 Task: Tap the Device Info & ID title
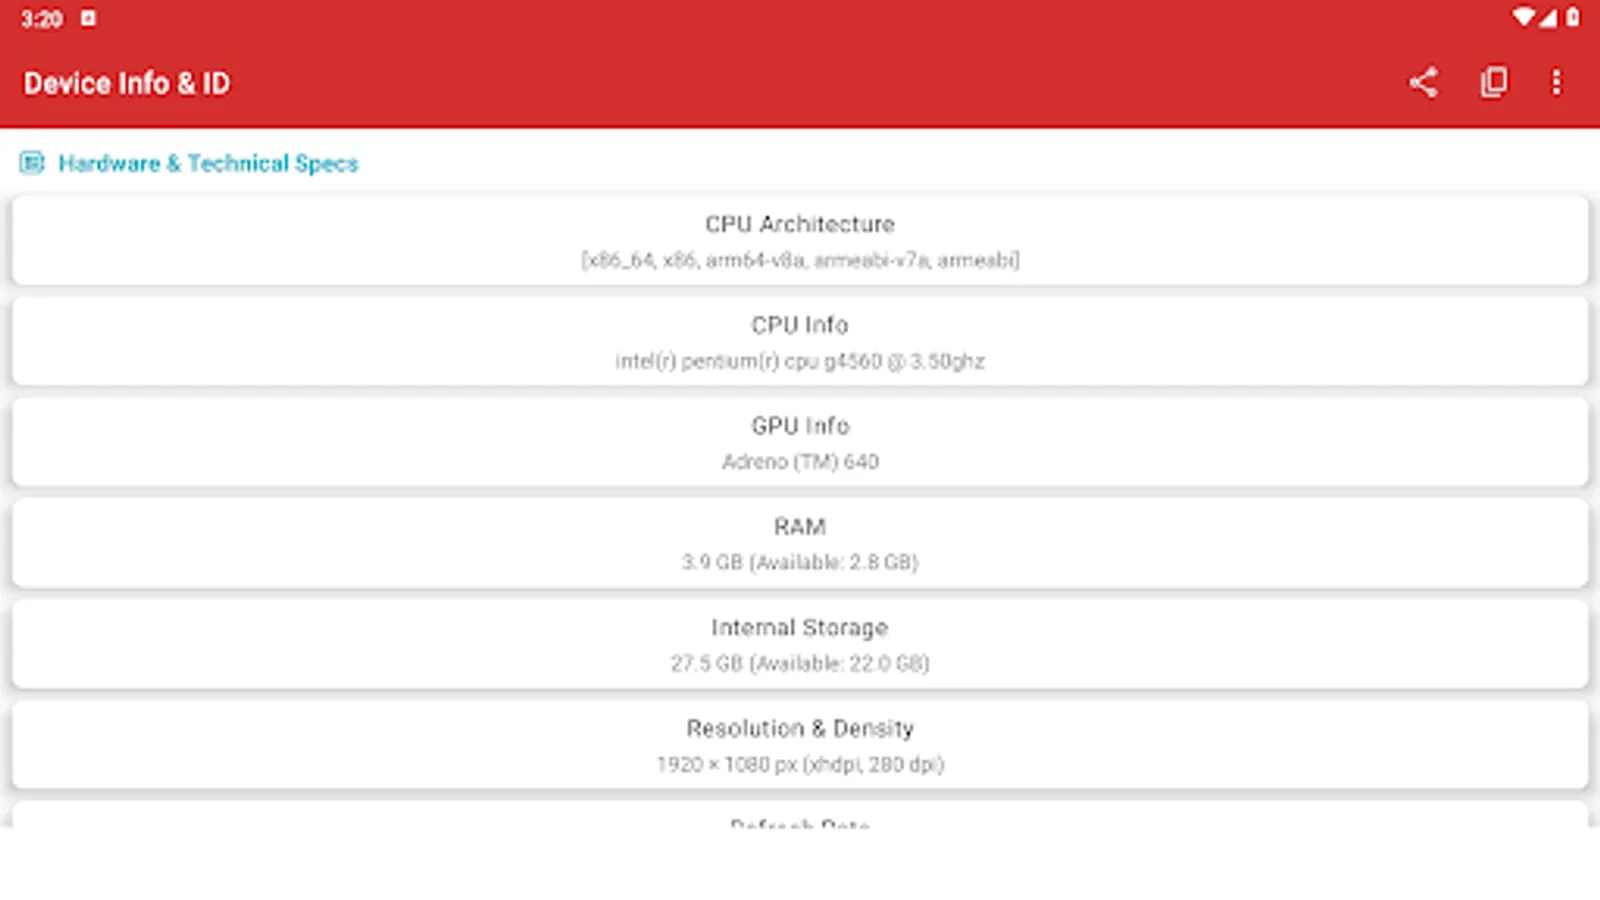[x=127, y=83]
